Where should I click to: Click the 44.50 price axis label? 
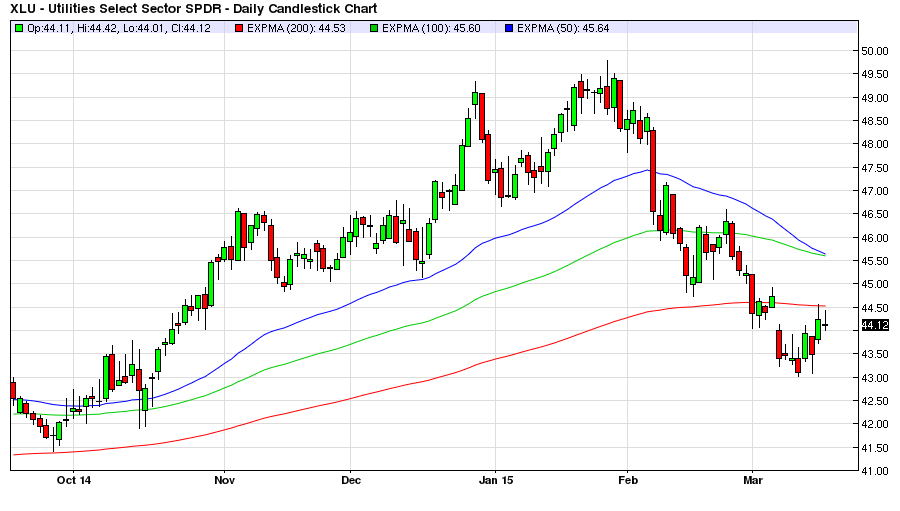click(x=875, y=308)
